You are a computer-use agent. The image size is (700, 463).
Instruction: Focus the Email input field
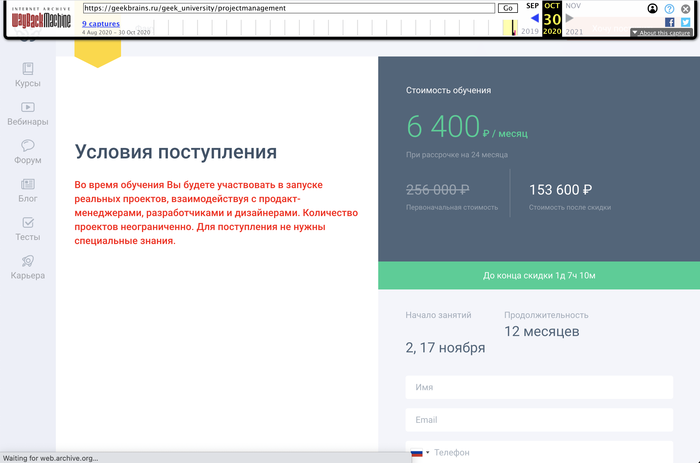(x=538, y=420)
